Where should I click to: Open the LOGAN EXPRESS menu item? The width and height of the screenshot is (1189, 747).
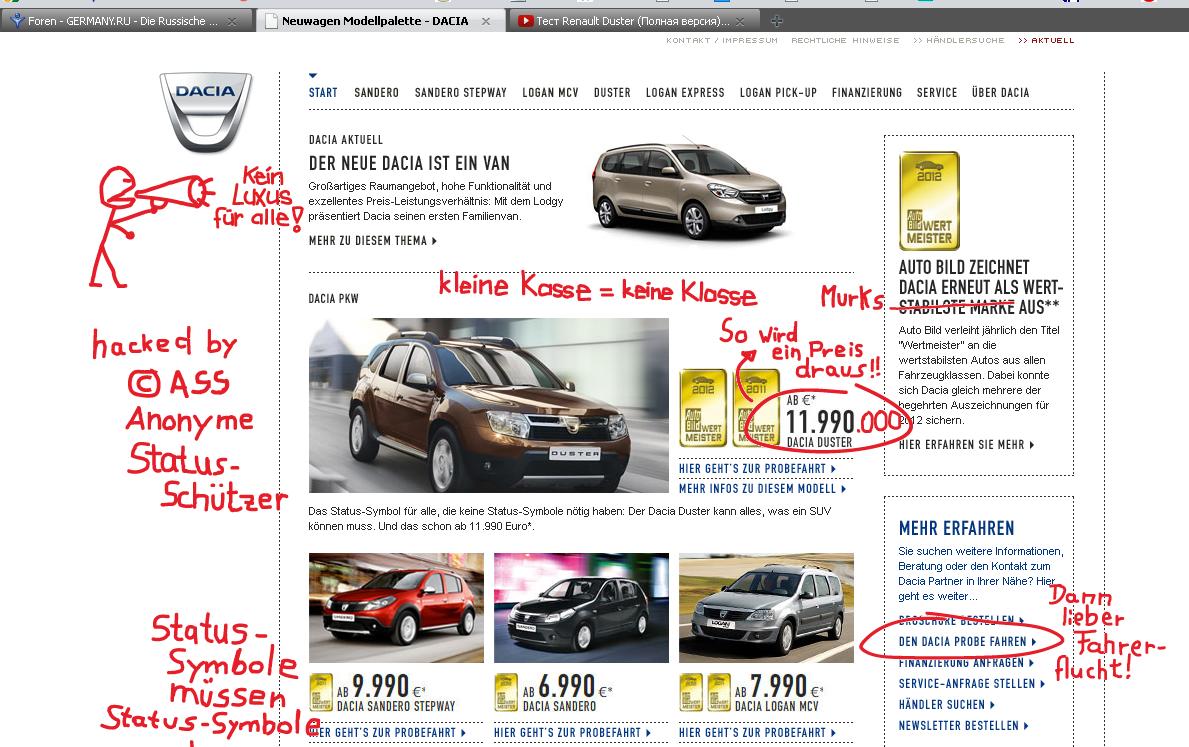pyautogui.click(x=685, y=93)
